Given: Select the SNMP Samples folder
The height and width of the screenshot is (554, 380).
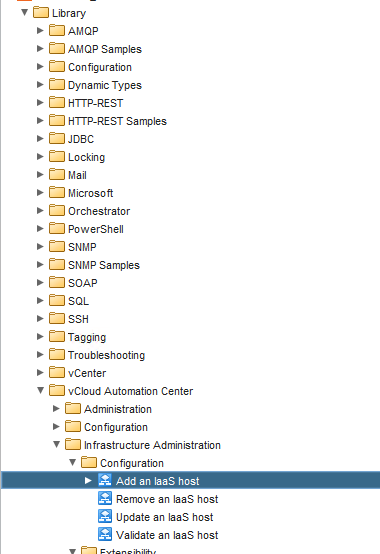Looking at the screenshot, I should pyautogui.click(x=104, y=265).
